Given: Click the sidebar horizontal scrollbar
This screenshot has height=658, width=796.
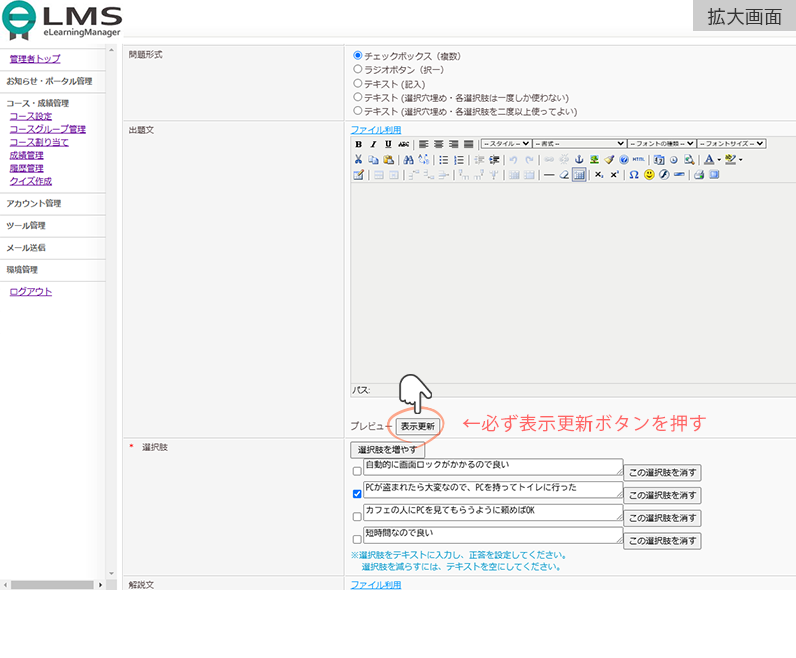Looking at the screenshot, I should pos(52,585).
